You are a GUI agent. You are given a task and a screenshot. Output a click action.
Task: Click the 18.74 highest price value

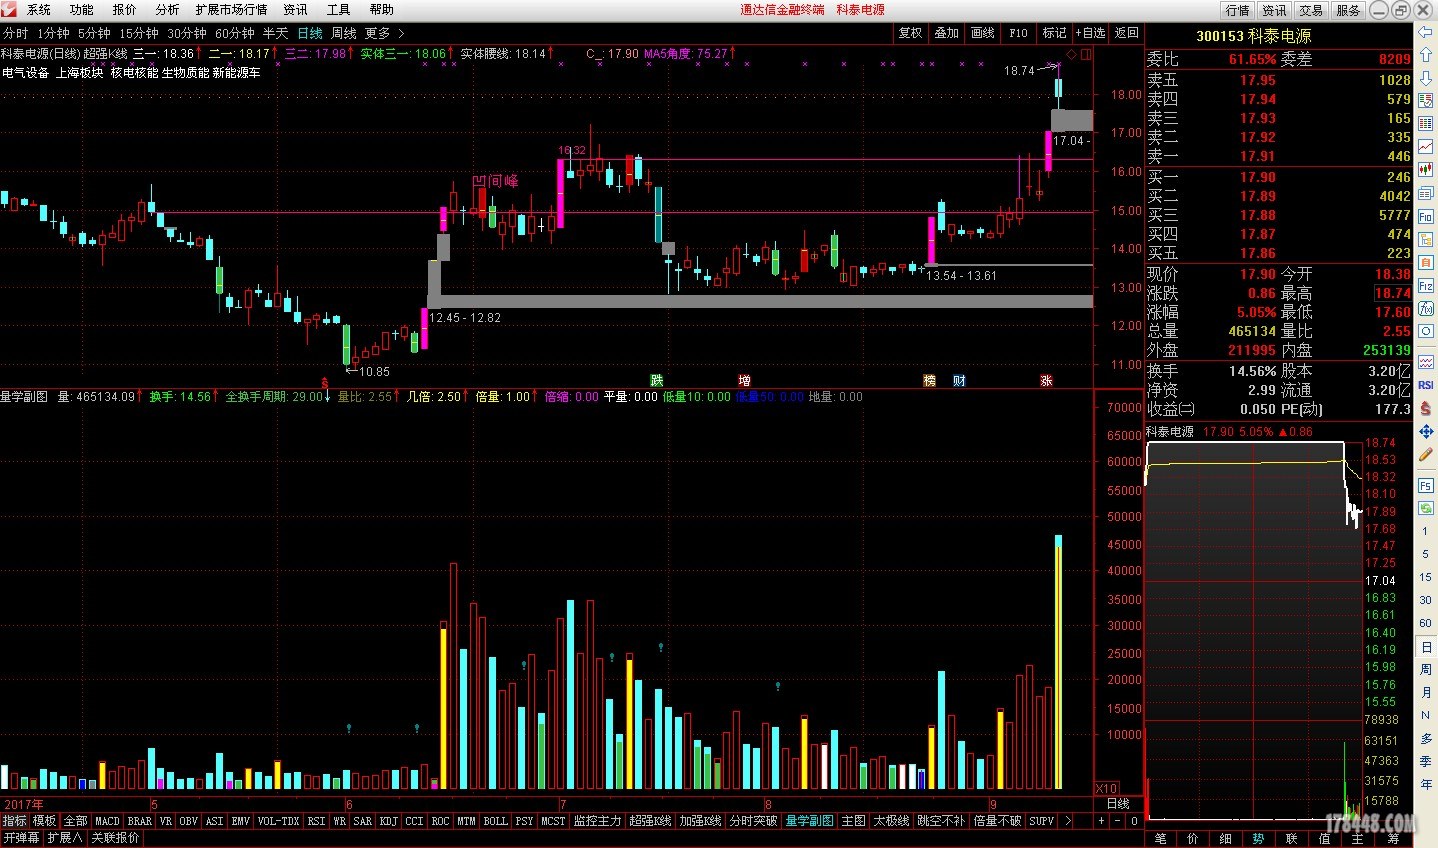[1392, 293]
